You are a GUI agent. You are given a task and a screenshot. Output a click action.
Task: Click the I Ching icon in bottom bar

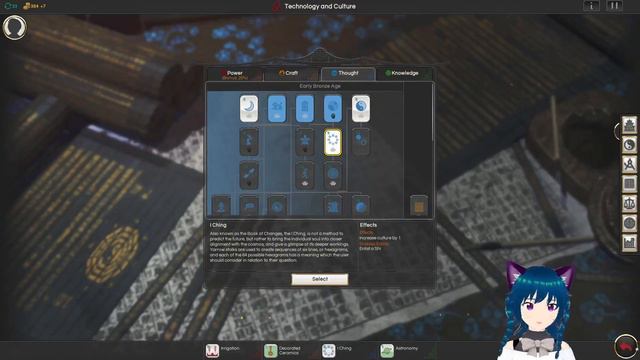pyautogui.click(x=328, y=351)
